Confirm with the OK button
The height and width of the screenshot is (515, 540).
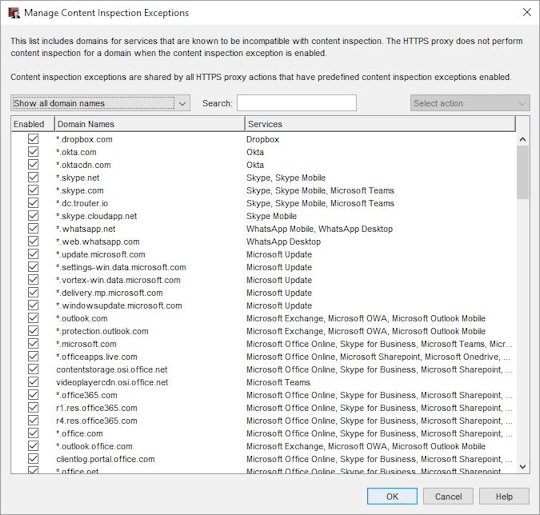392,496
